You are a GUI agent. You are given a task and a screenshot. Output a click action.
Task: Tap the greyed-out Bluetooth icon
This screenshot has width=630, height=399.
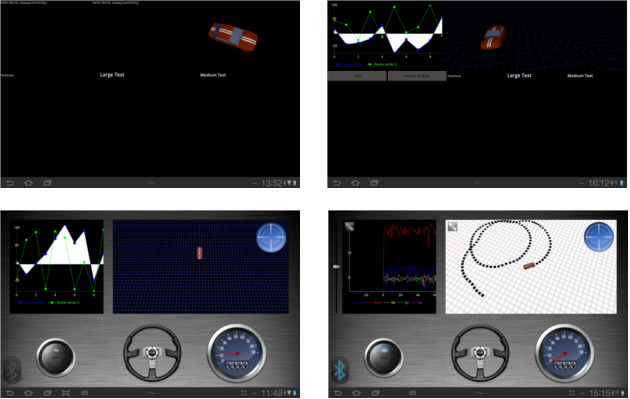(x=12, y=370)
